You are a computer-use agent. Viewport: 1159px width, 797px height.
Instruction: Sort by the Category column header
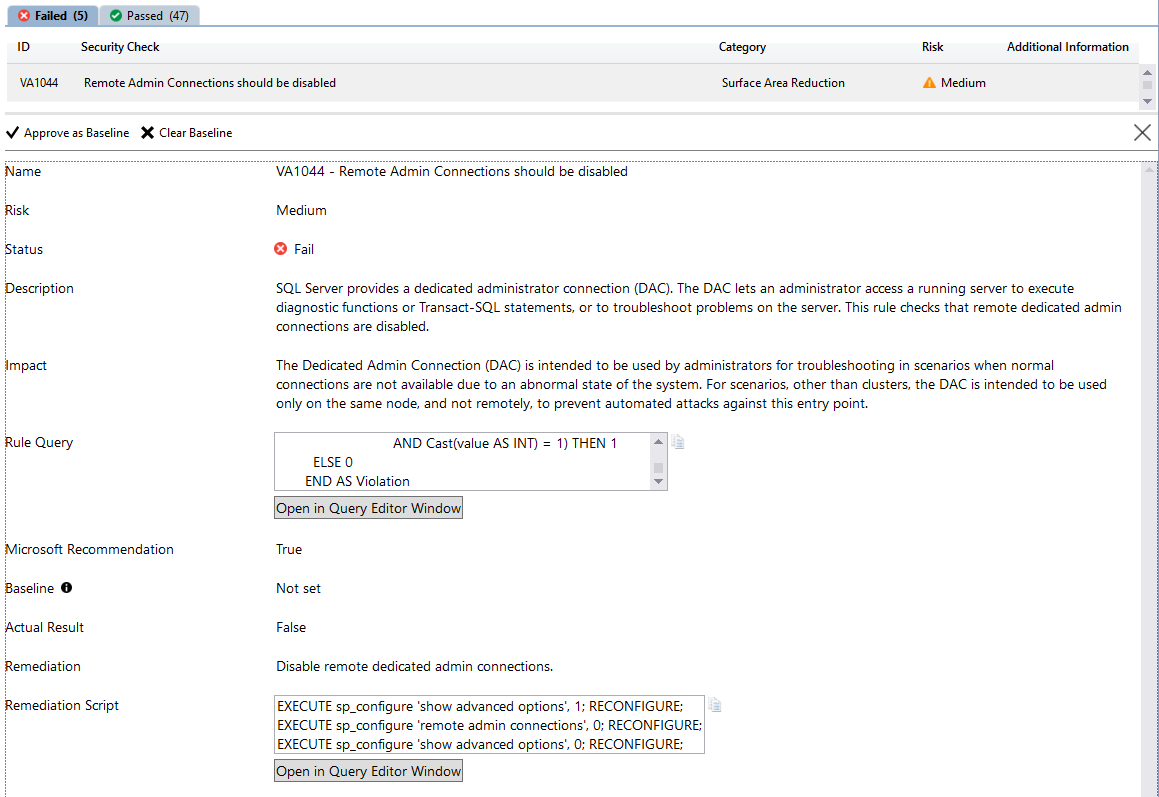pos(742,47)
